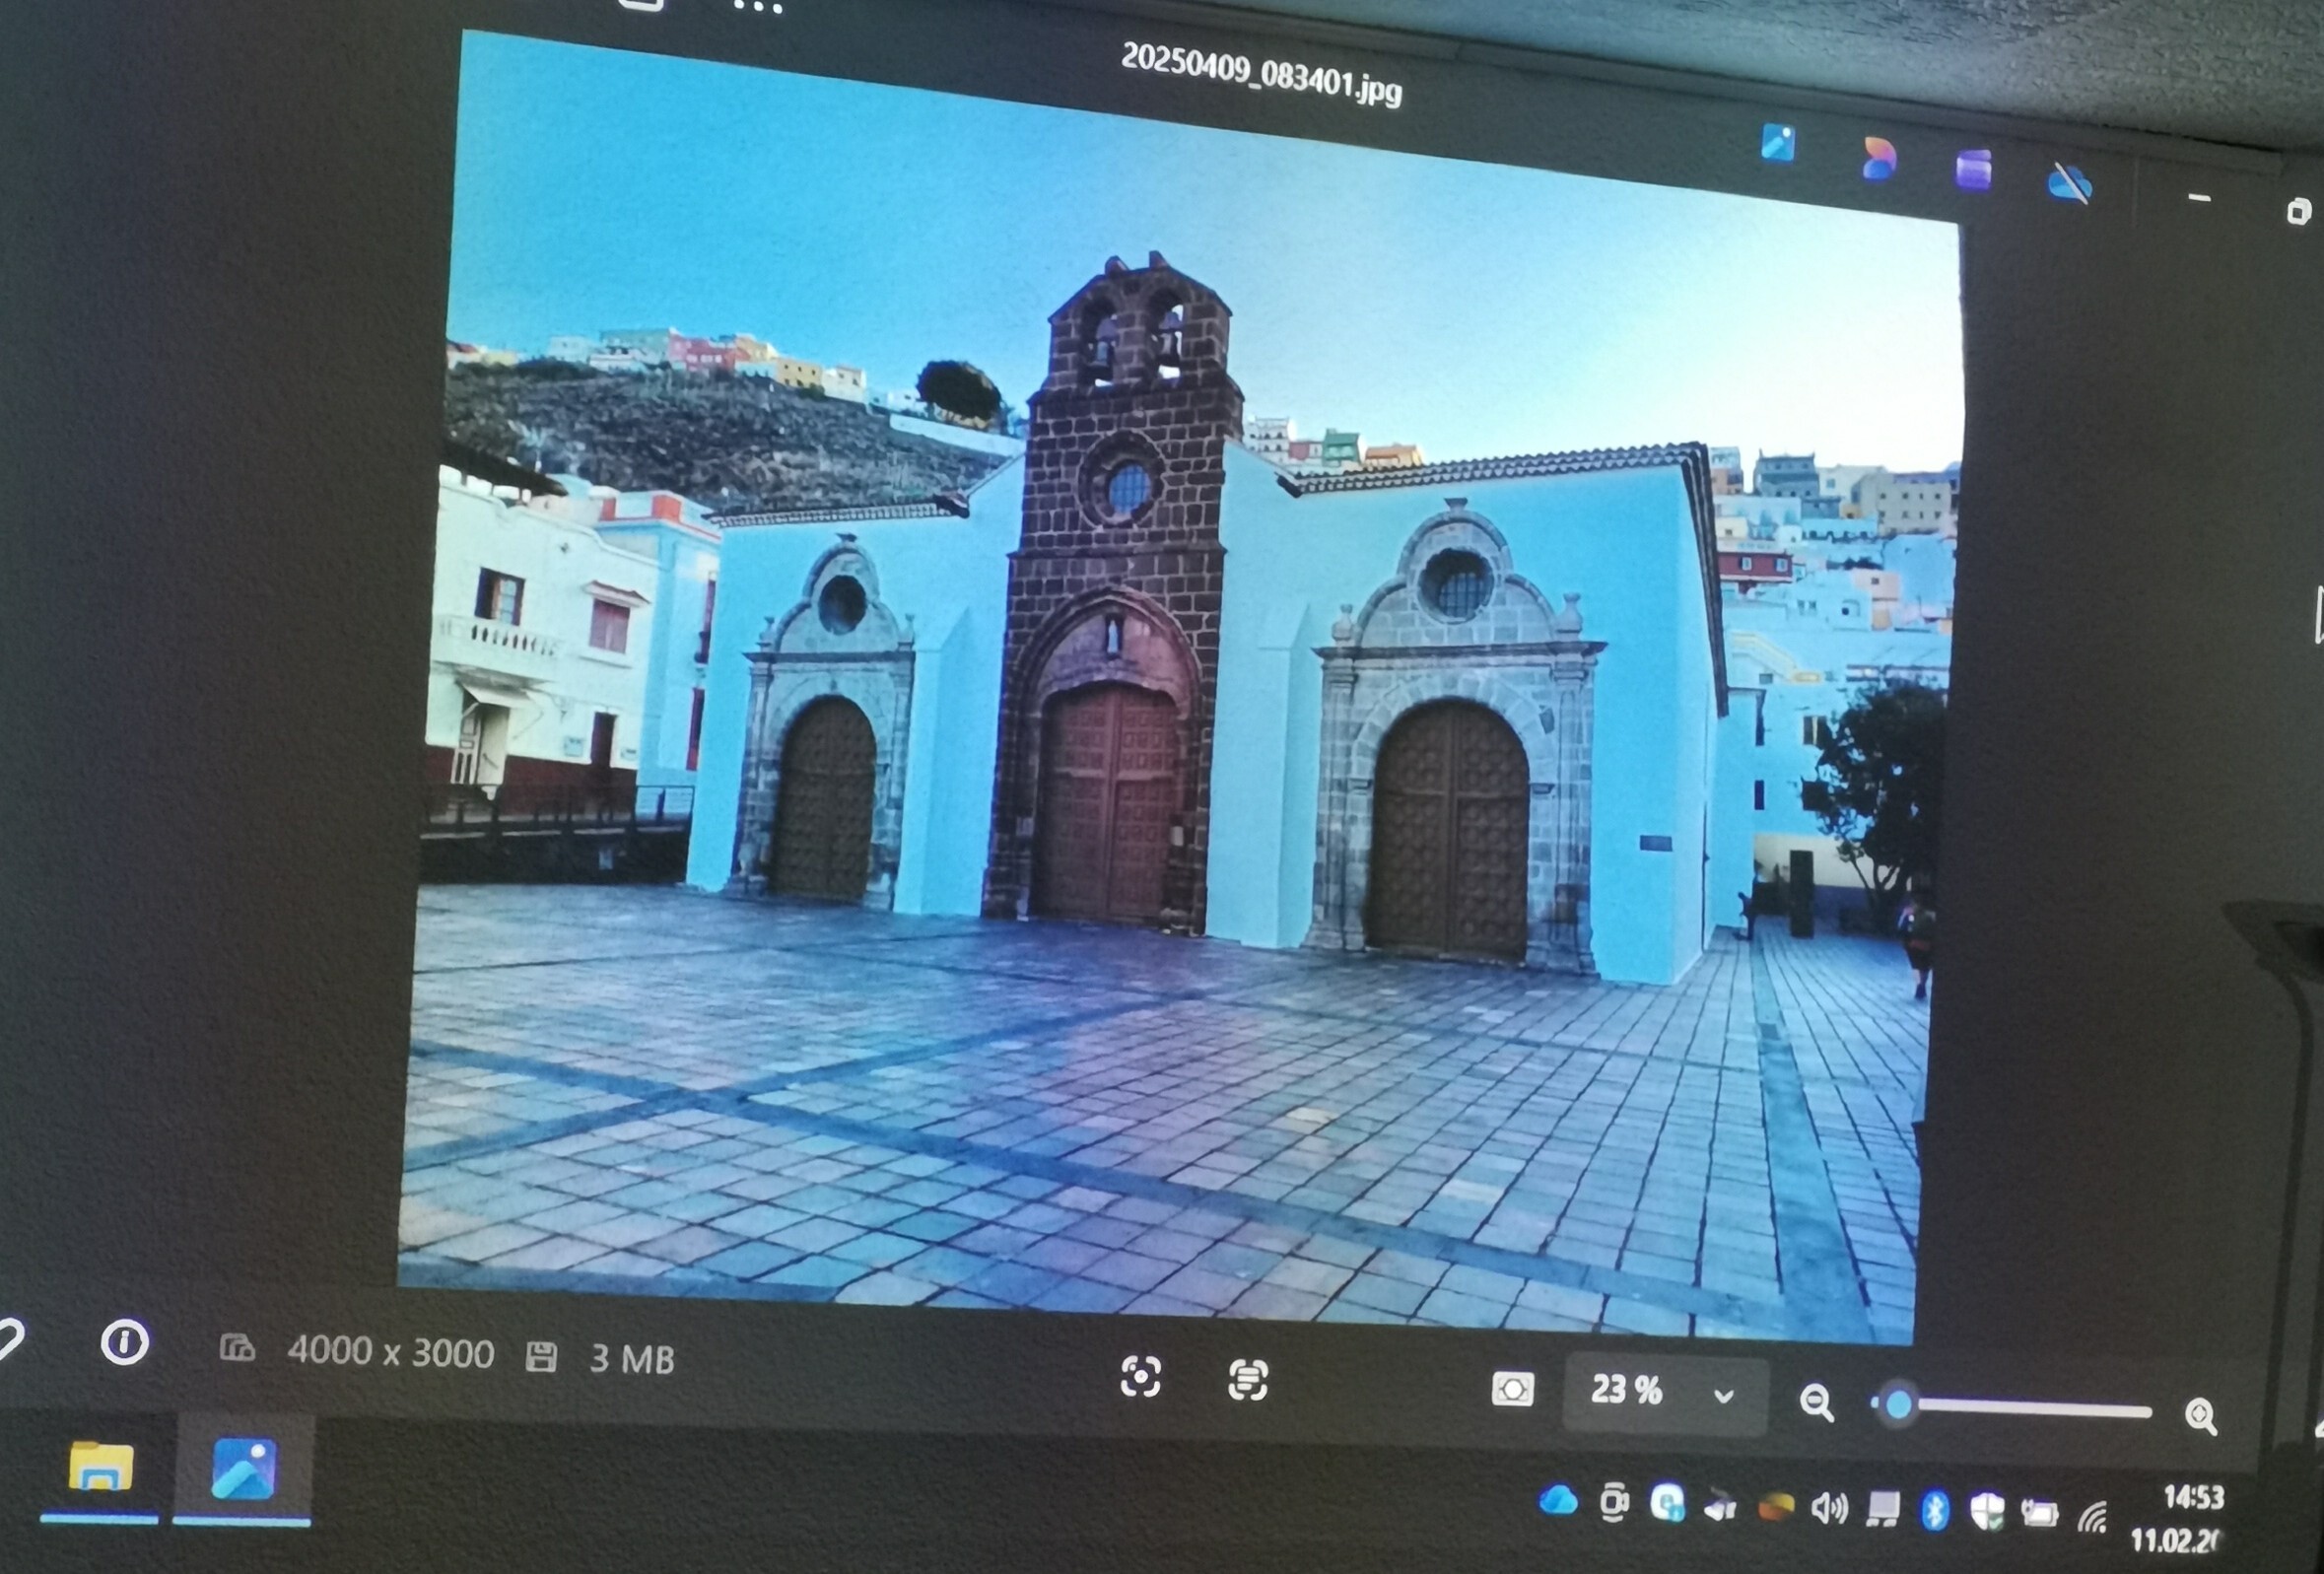Click the 4000 x 3000 dimensions label
The height and width of the screenshot is (1574, 2324).
(390, 1352)
